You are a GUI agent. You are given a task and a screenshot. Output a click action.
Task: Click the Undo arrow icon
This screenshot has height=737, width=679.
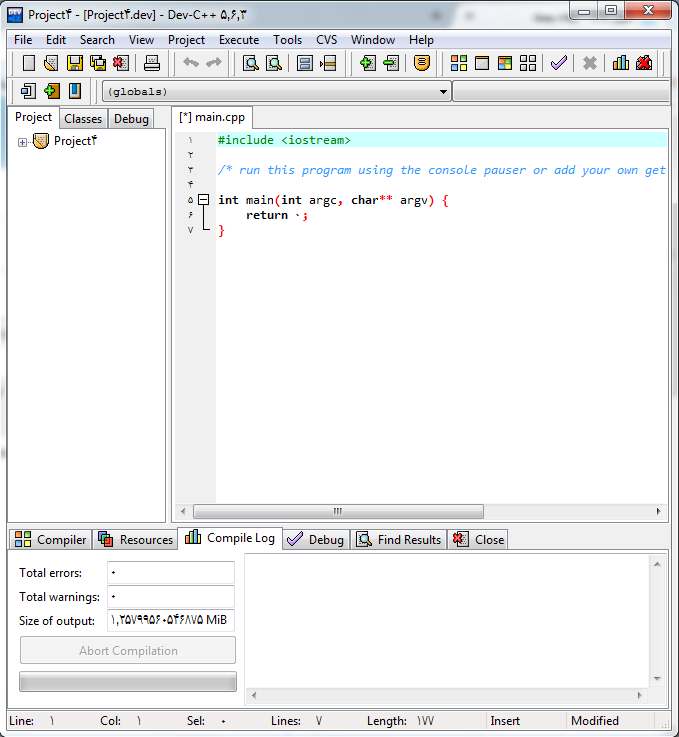[x=191, y=63]
